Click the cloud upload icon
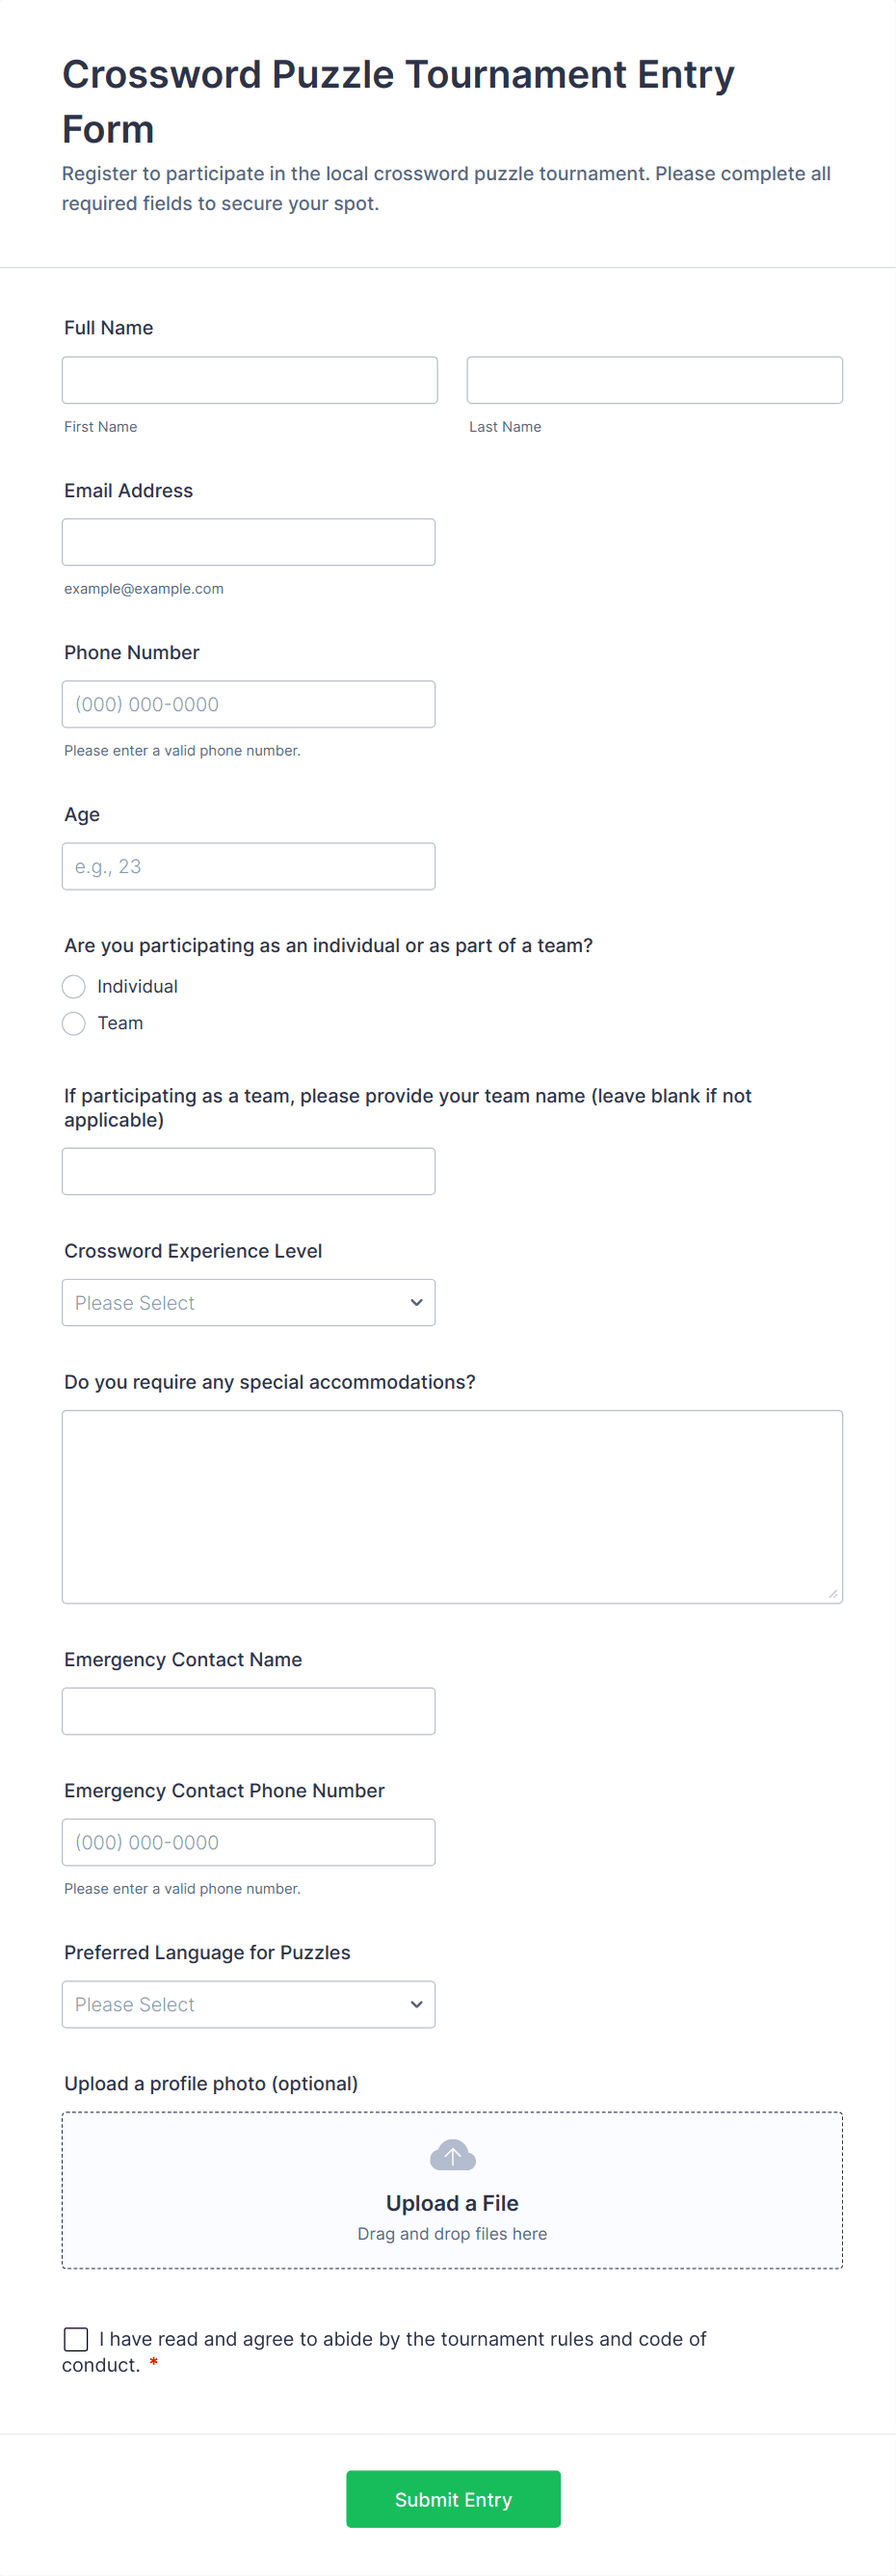Screen dimensions: 896x2576 [452, 2154]
